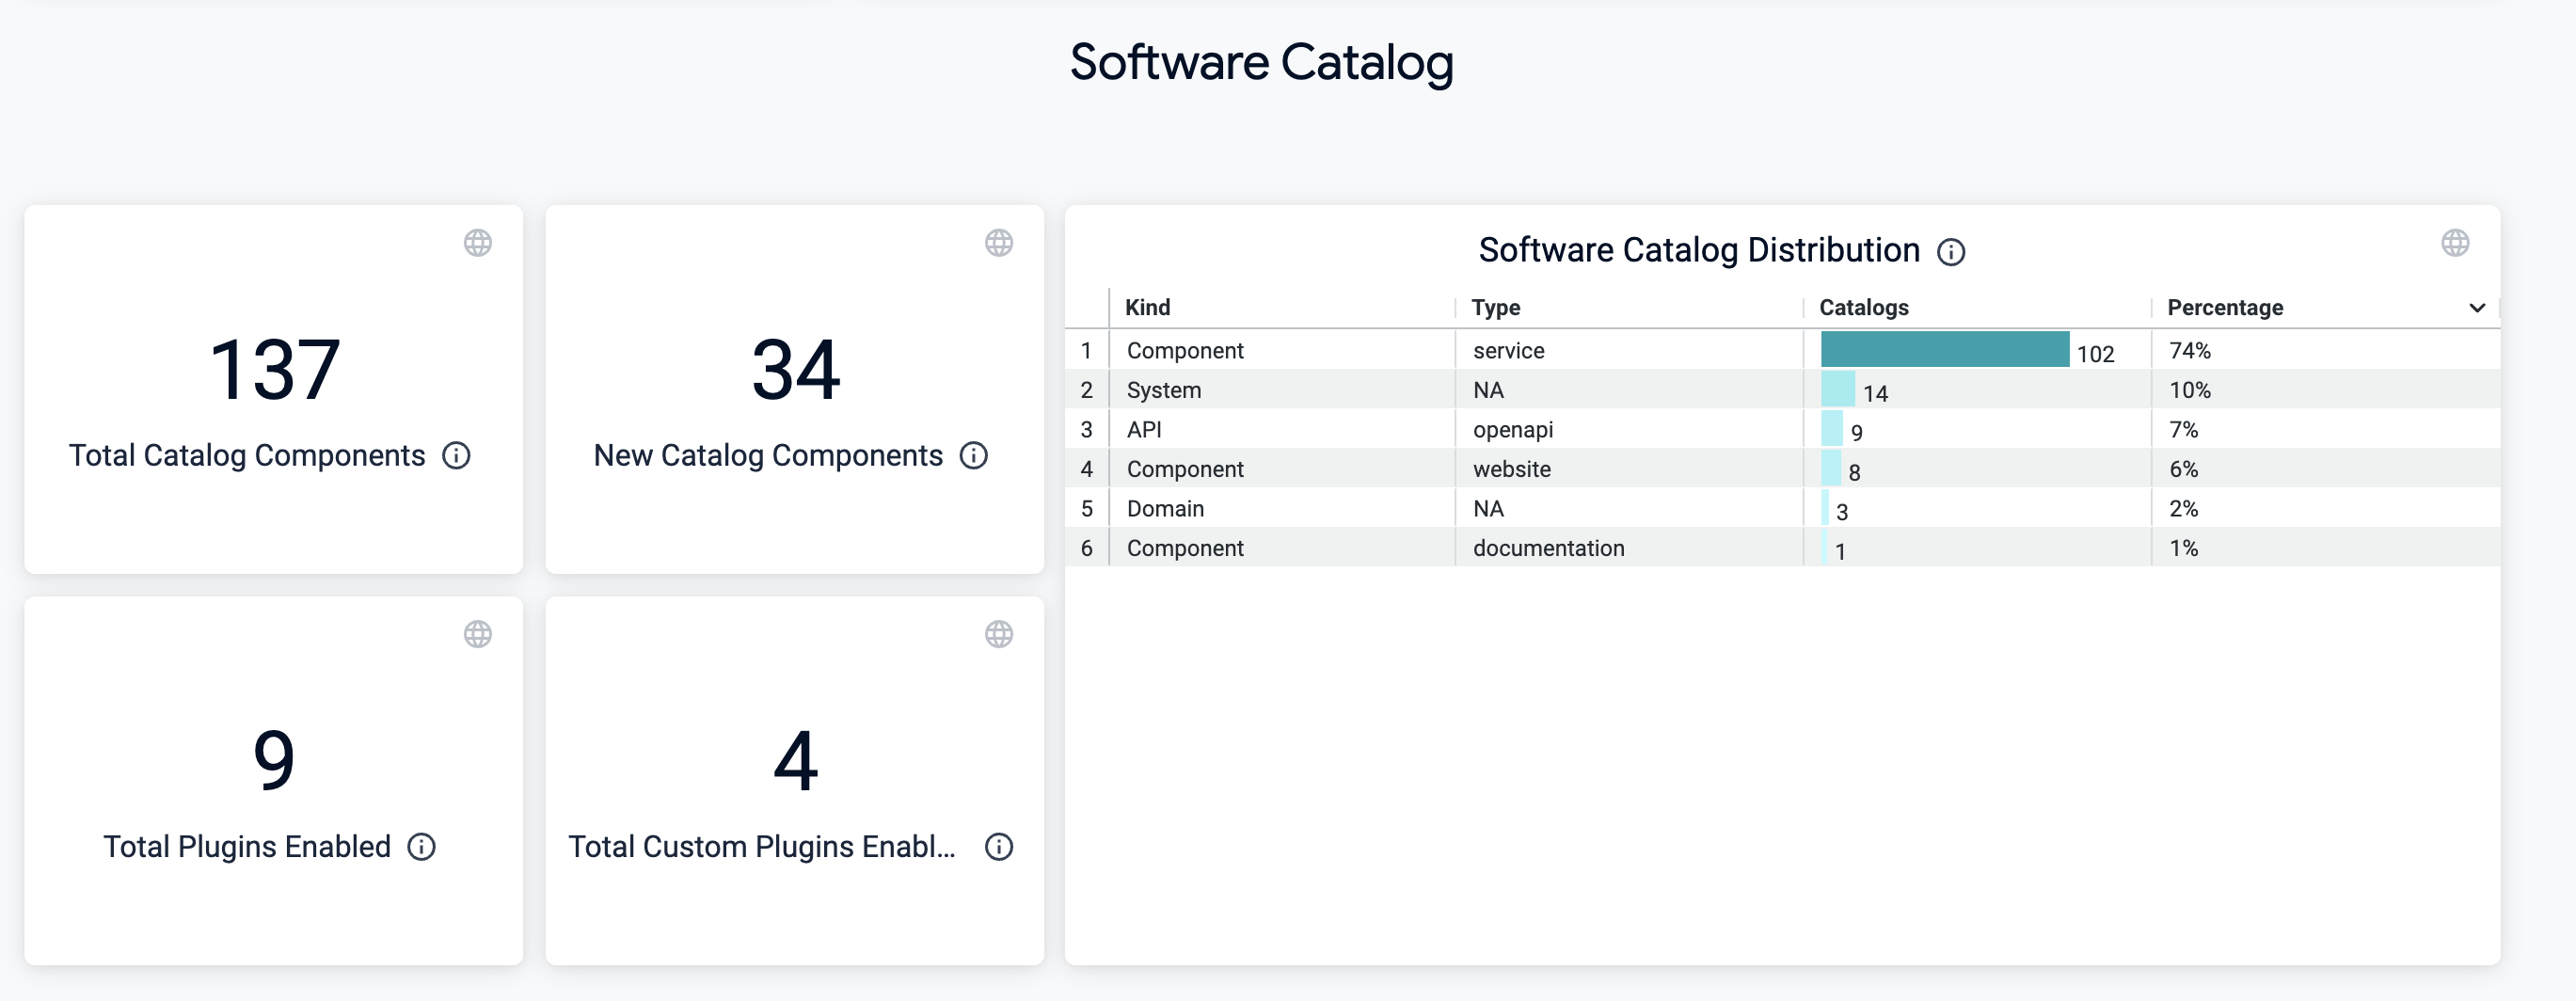Click the 102 service catalogs bar

1944,350
